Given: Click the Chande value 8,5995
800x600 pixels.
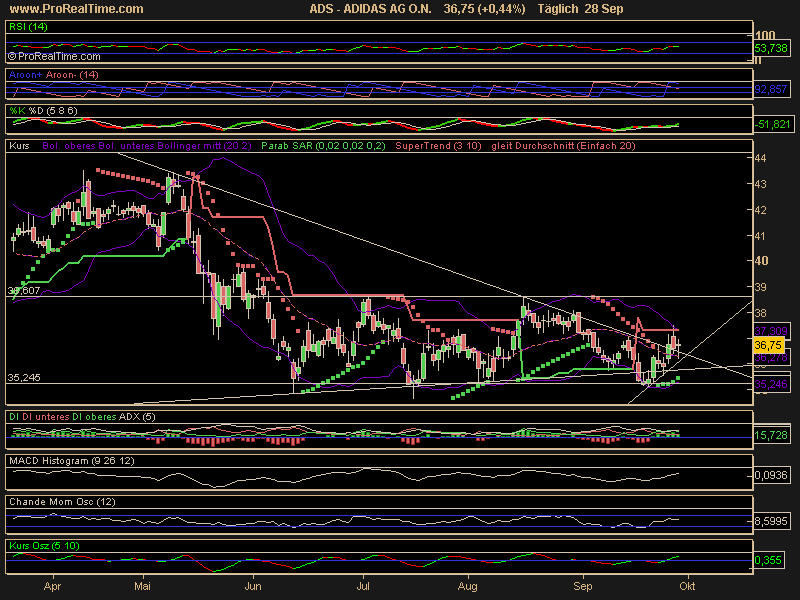Looking at the screenshot, I should 771,521.
